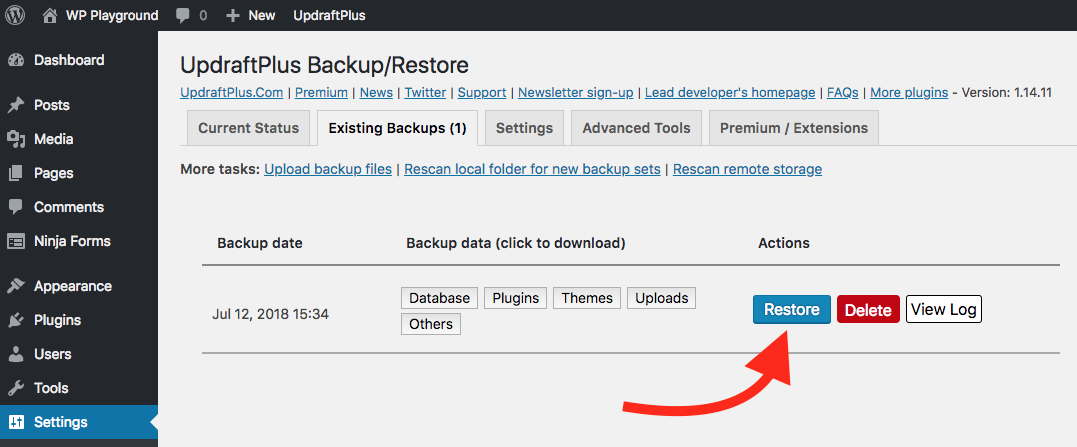Switch to the Current Status tab
The width and height of the screenshot is (1077, 447).
(x=248, y=128)
